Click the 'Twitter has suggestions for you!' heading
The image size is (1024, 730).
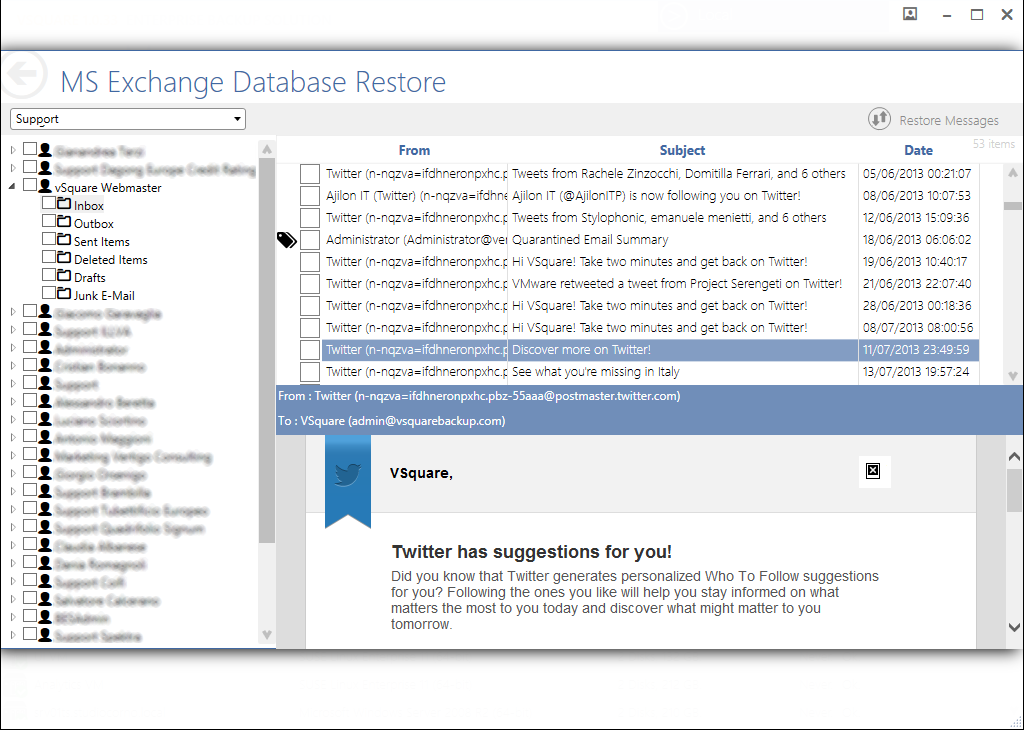[x=532, y=552]
